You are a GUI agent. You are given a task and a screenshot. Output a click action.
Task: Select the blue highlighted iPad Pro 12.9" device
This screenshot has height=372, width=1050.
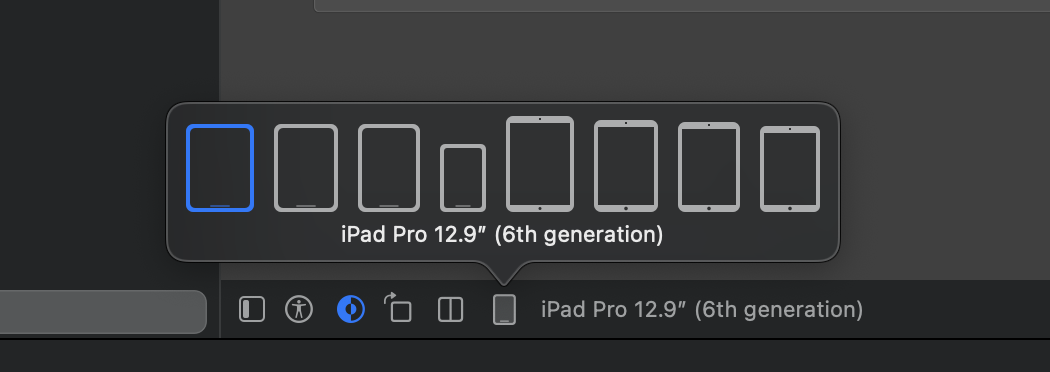coord(220,168)
